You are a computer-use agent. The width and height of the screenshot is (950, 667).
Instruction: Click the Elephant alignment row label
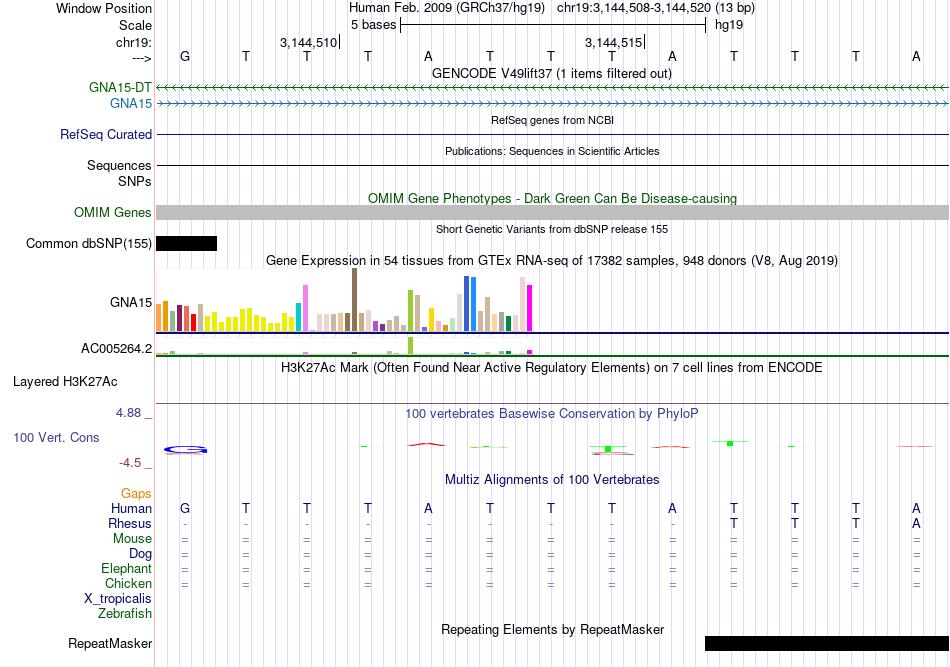(x=126, y=568)
